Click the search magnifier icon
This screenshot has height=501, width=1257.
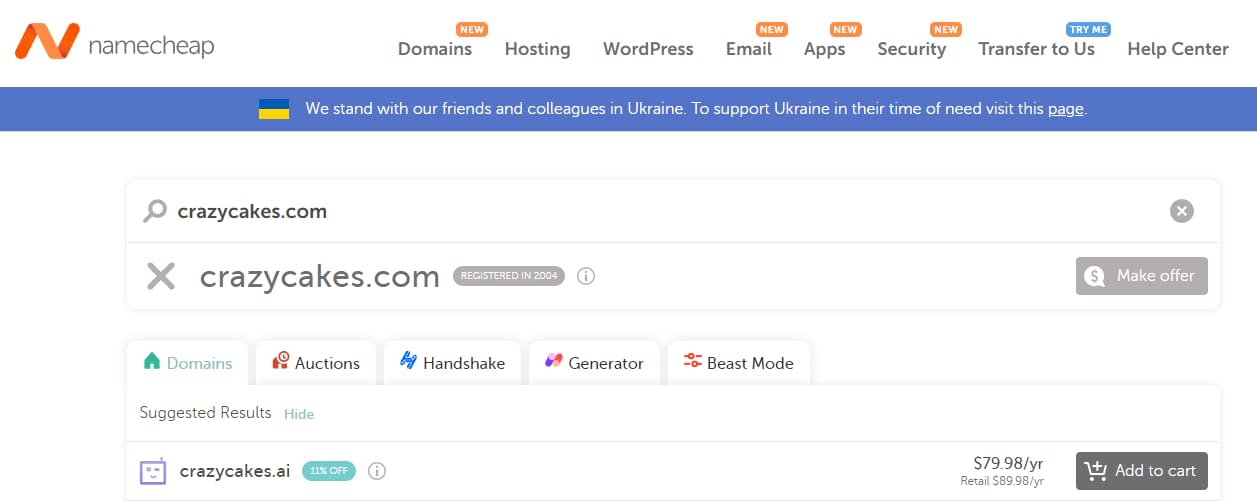click(x=155, y=211)
